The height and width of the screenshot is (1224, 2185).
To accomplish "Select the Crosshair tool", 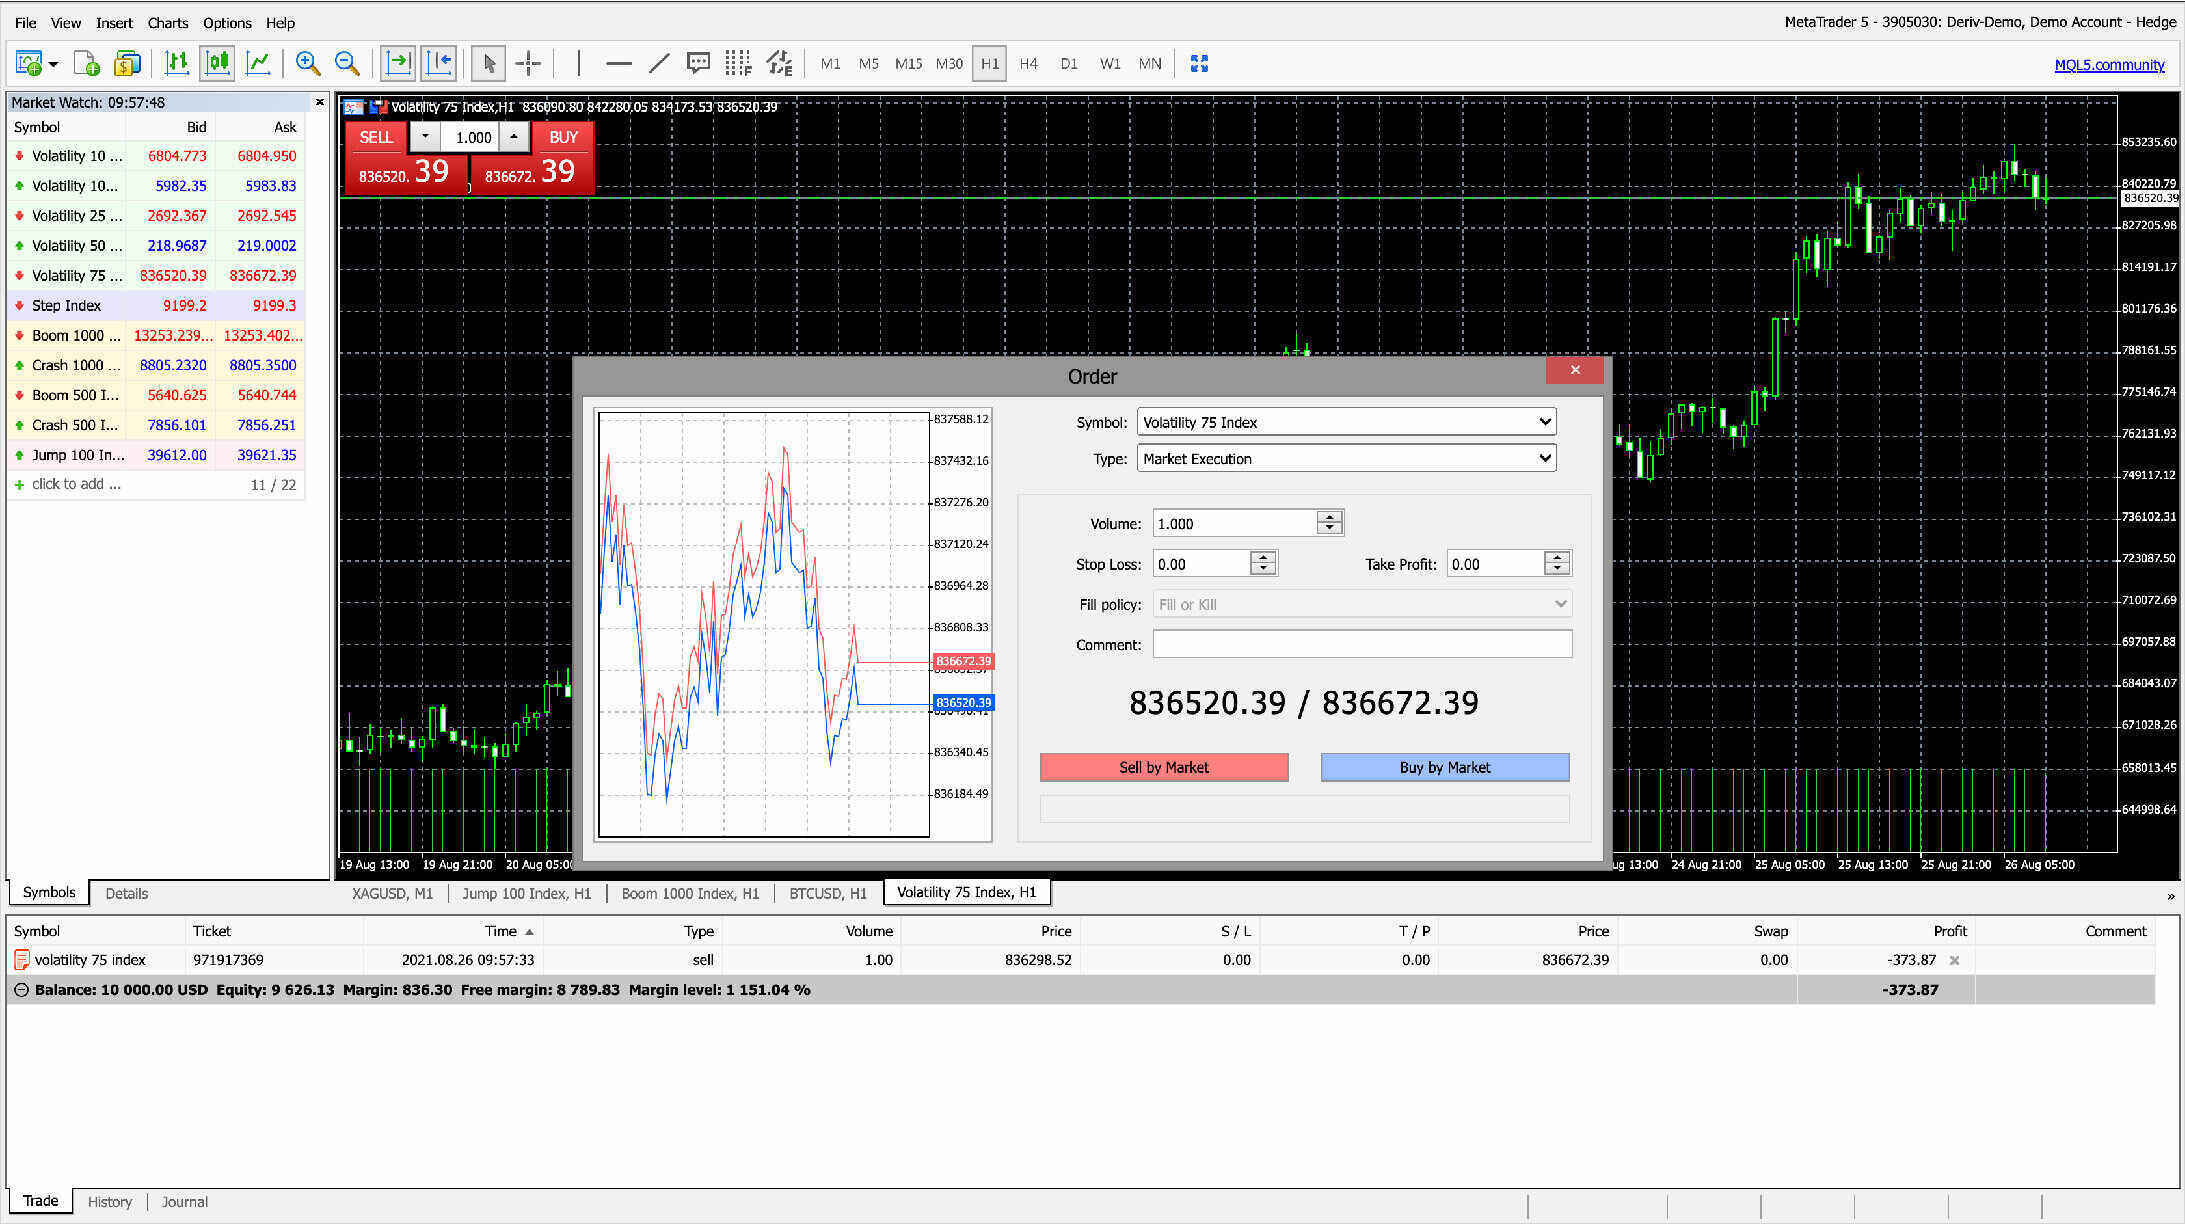I will 528,63.
